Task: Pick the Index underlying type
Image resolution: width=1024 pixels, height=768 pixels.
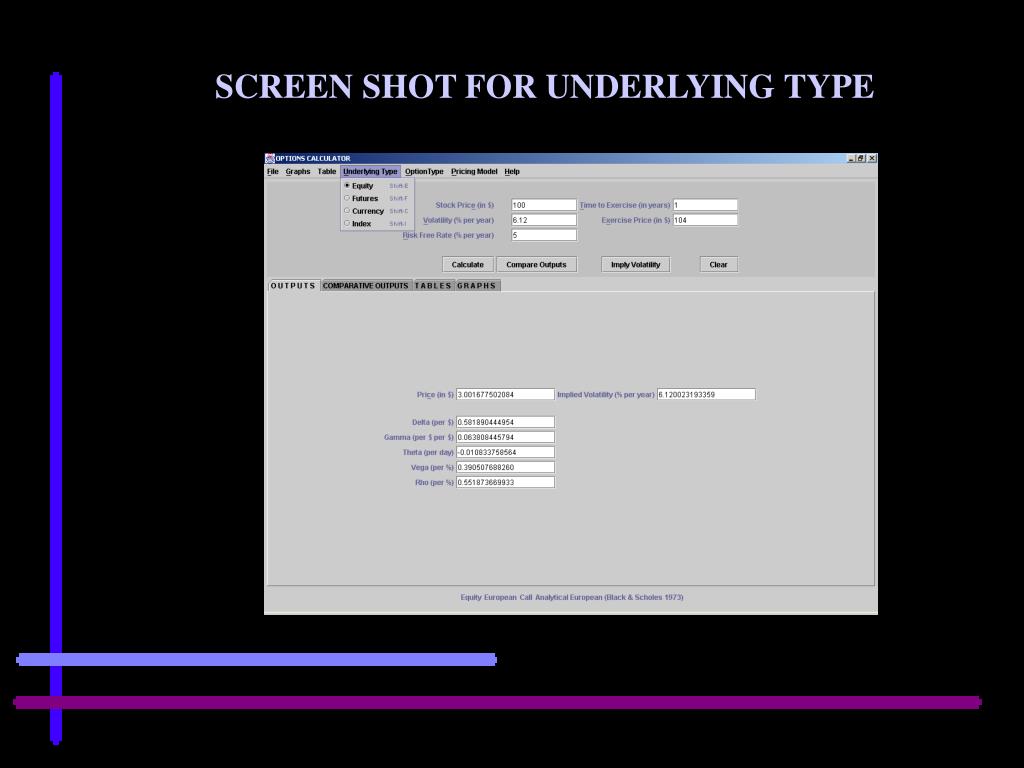Action: [361, 224]
